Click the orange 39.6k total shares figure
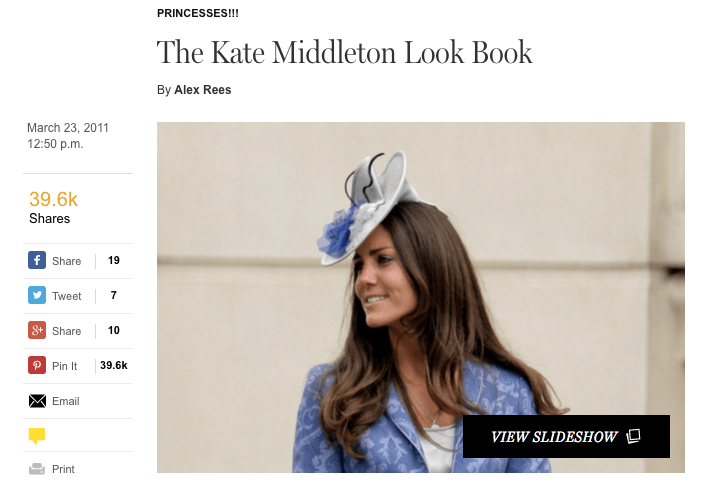 (53, 199)
